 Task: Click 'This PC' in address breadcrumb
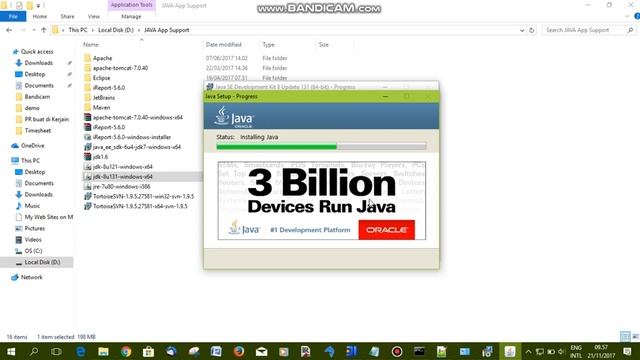coord(78,30)
